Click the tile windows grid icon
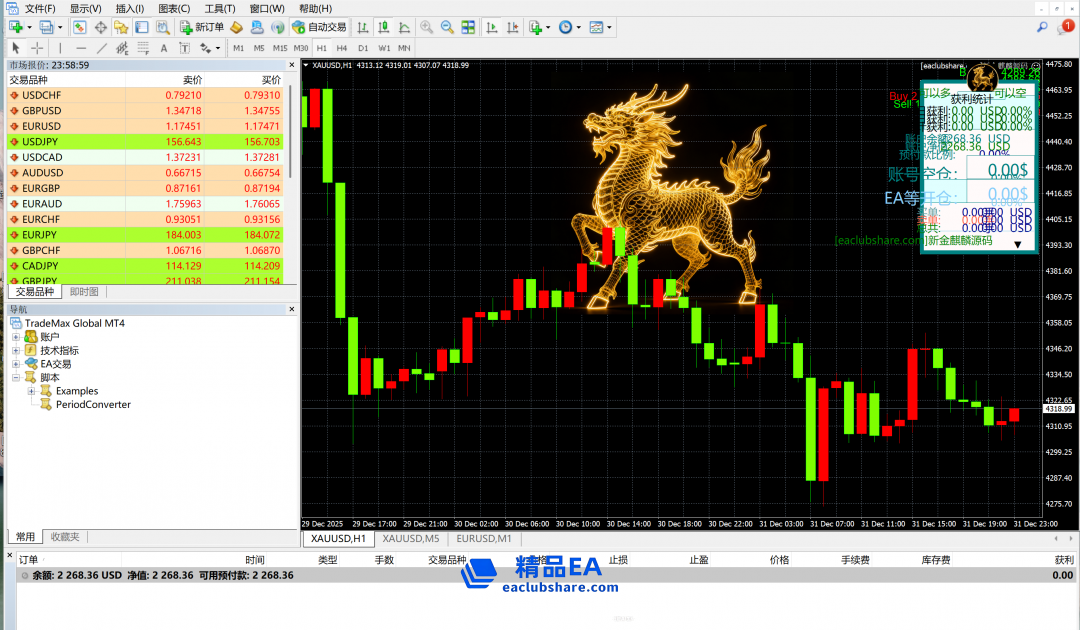Viewport: 1080px width, 630px height. (x=468, y=27)
